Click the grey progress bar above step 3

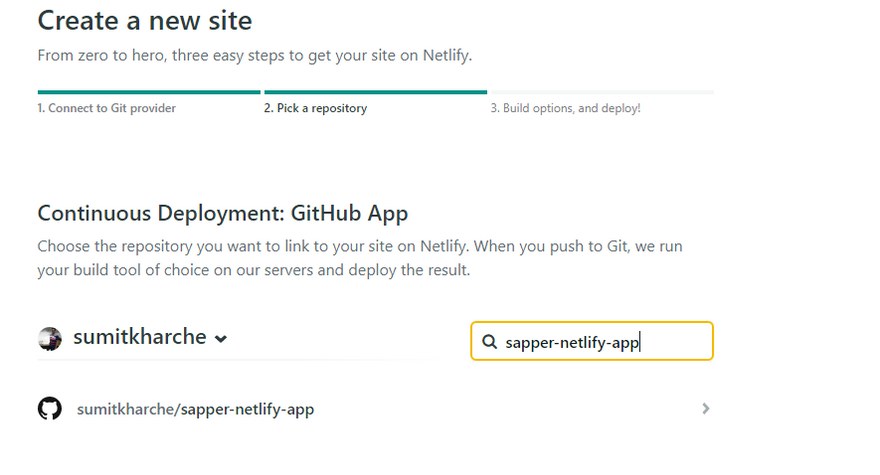602,92
